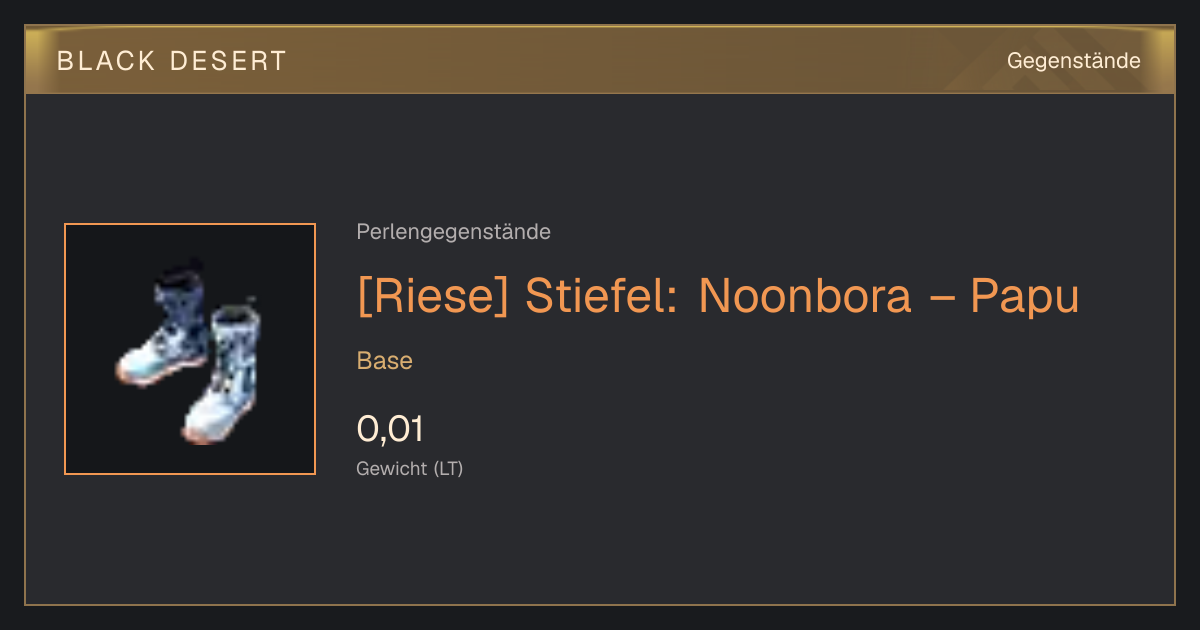The image size is (1200, 630).
Task: Click the empty dark card area below weight
Action: (600, 545)
